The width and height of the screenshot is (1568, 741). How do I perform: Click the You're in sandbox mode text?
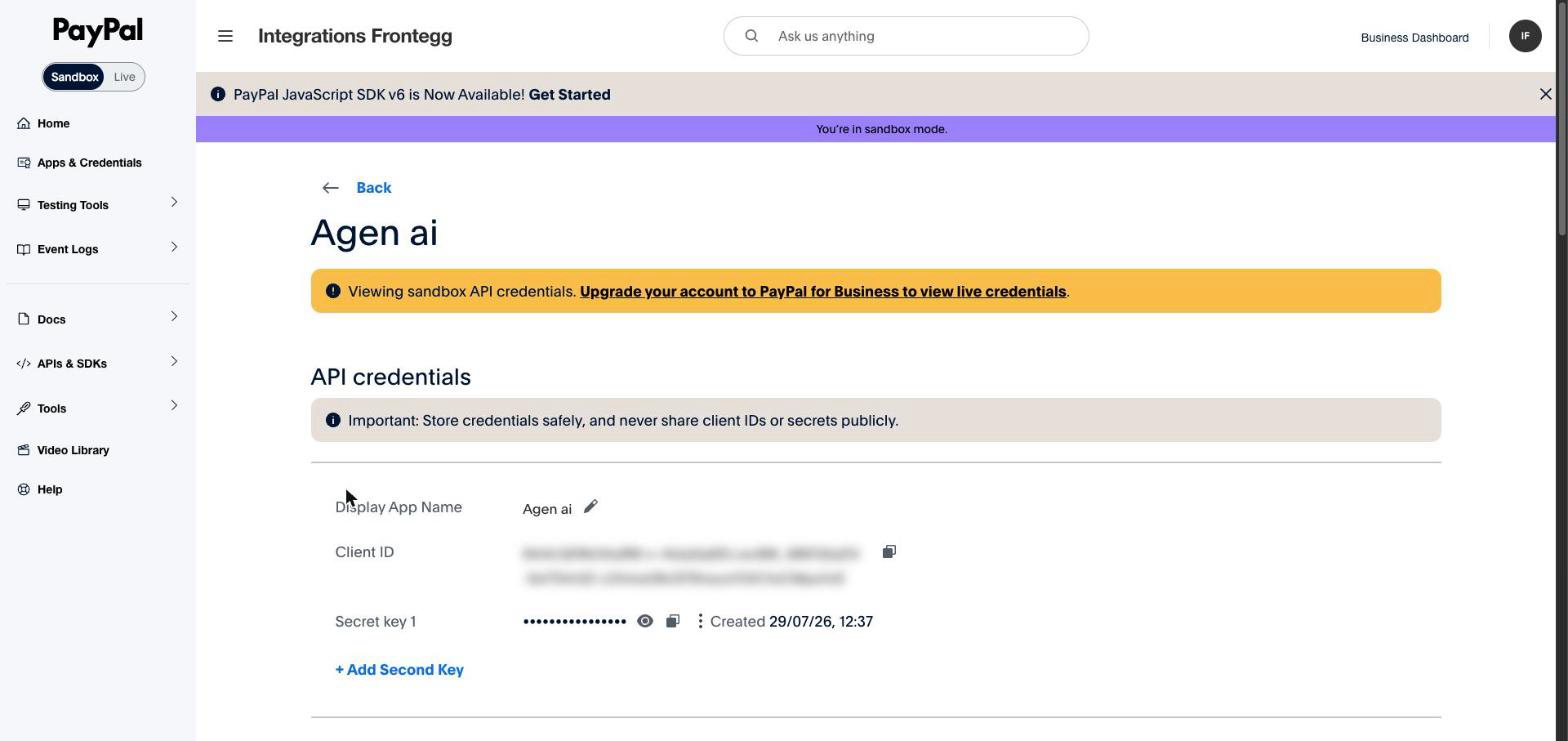(x=881, y=129)
